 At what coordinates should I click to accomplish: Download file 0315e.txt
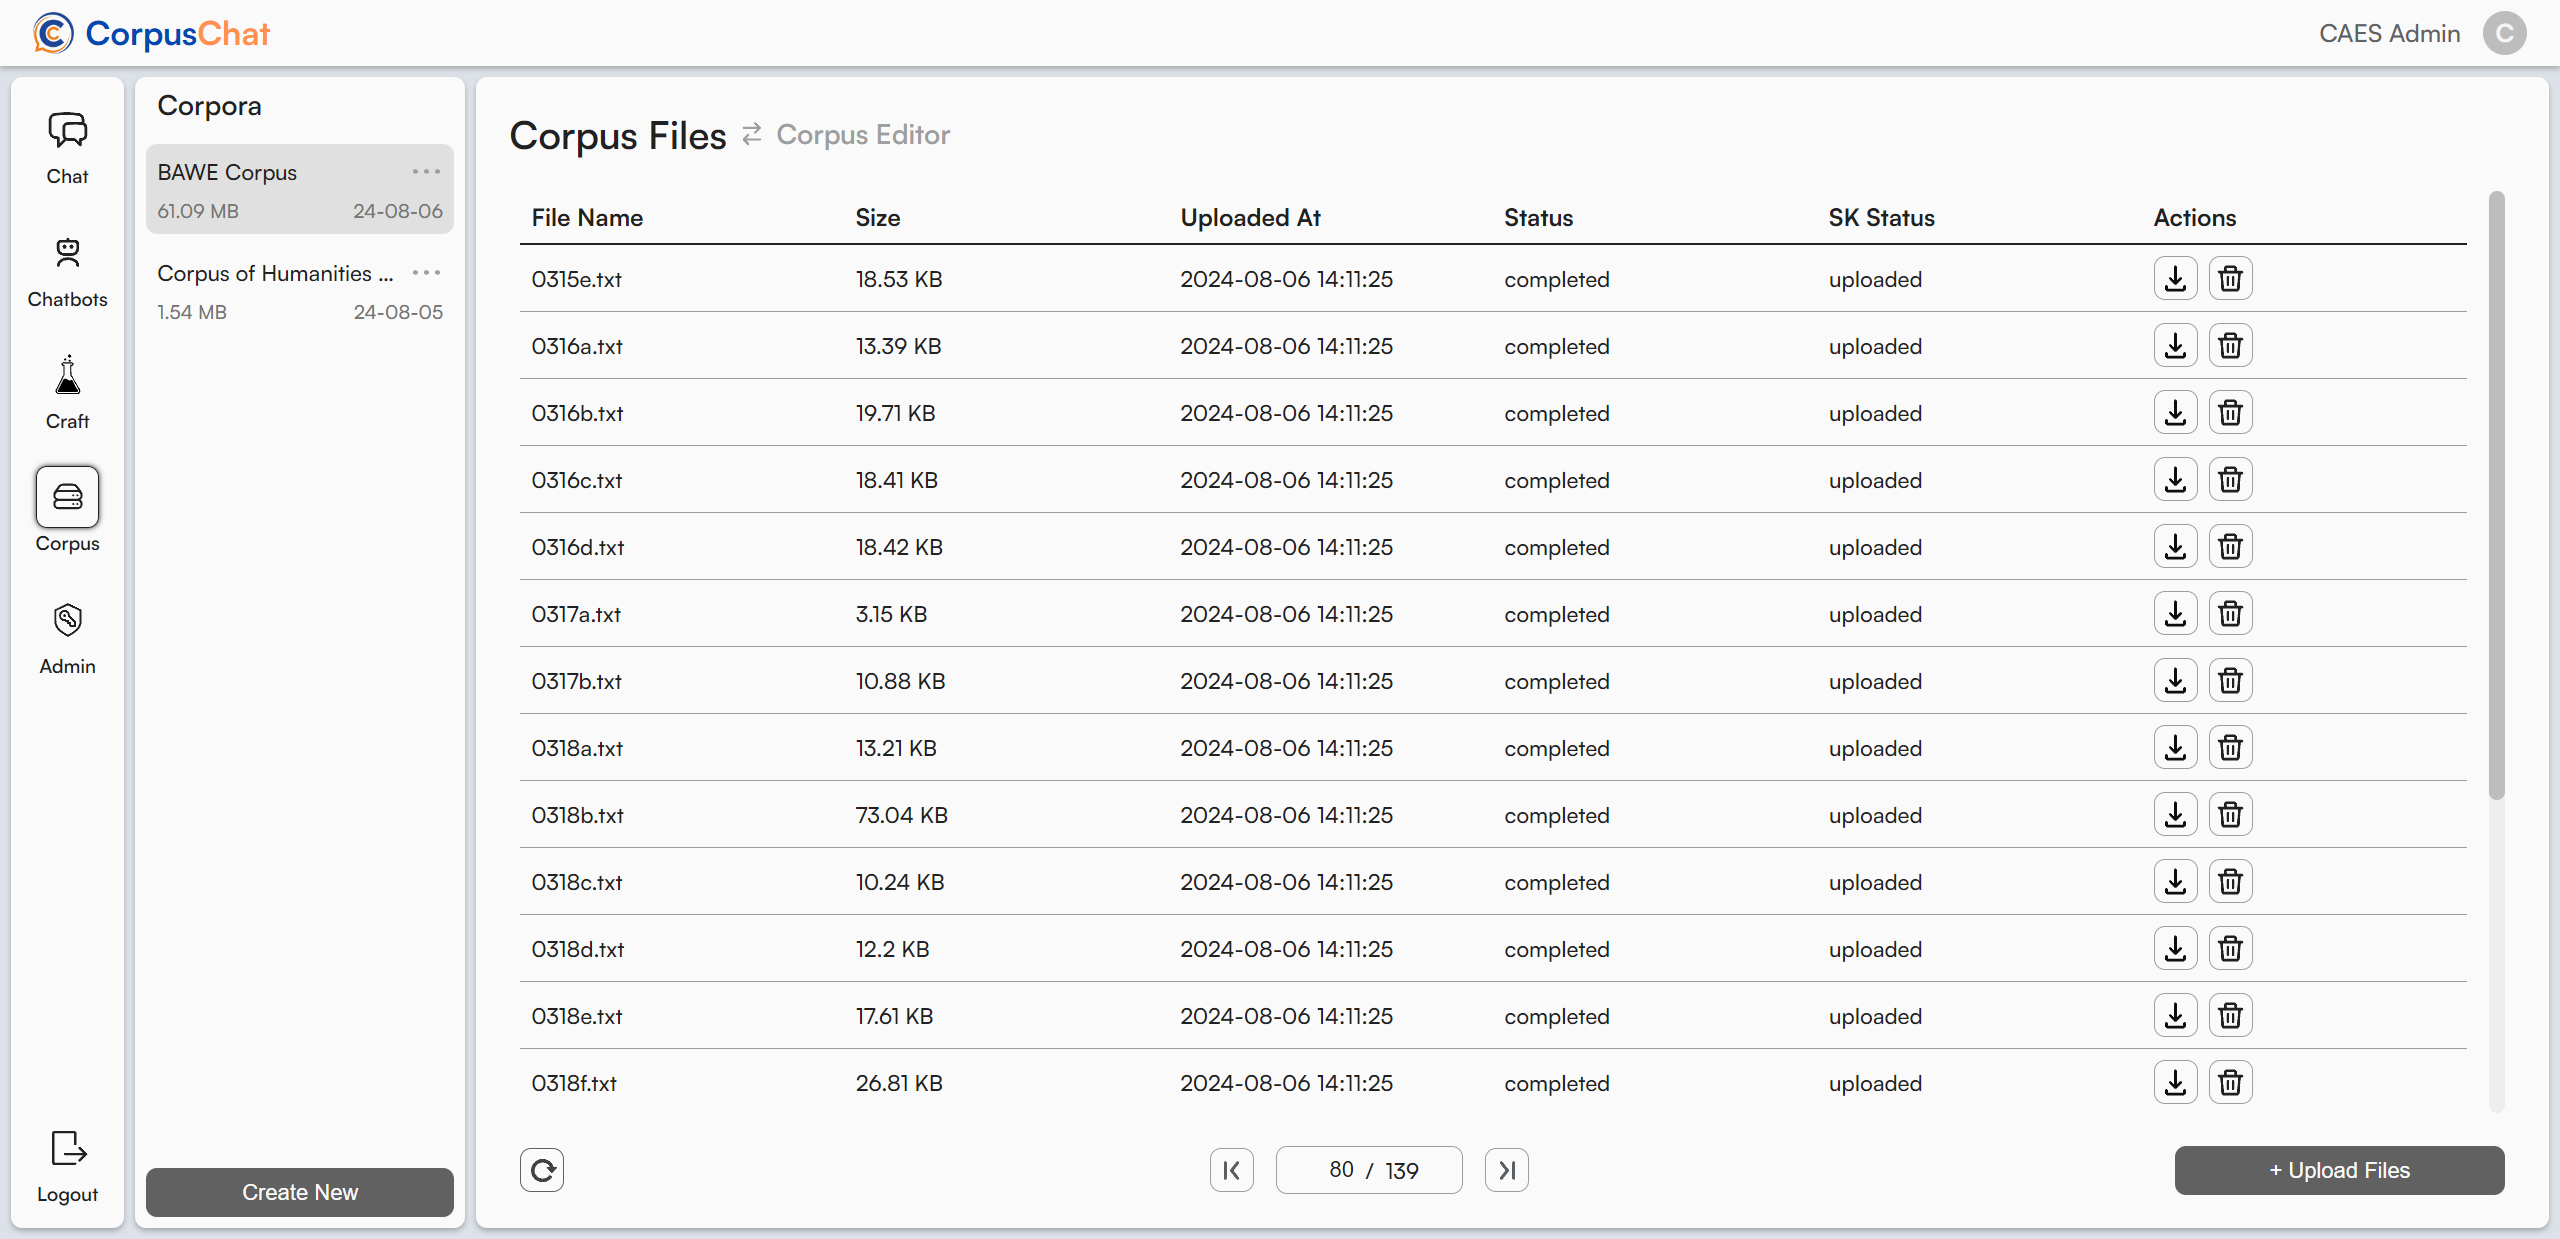pos(2175,279)
